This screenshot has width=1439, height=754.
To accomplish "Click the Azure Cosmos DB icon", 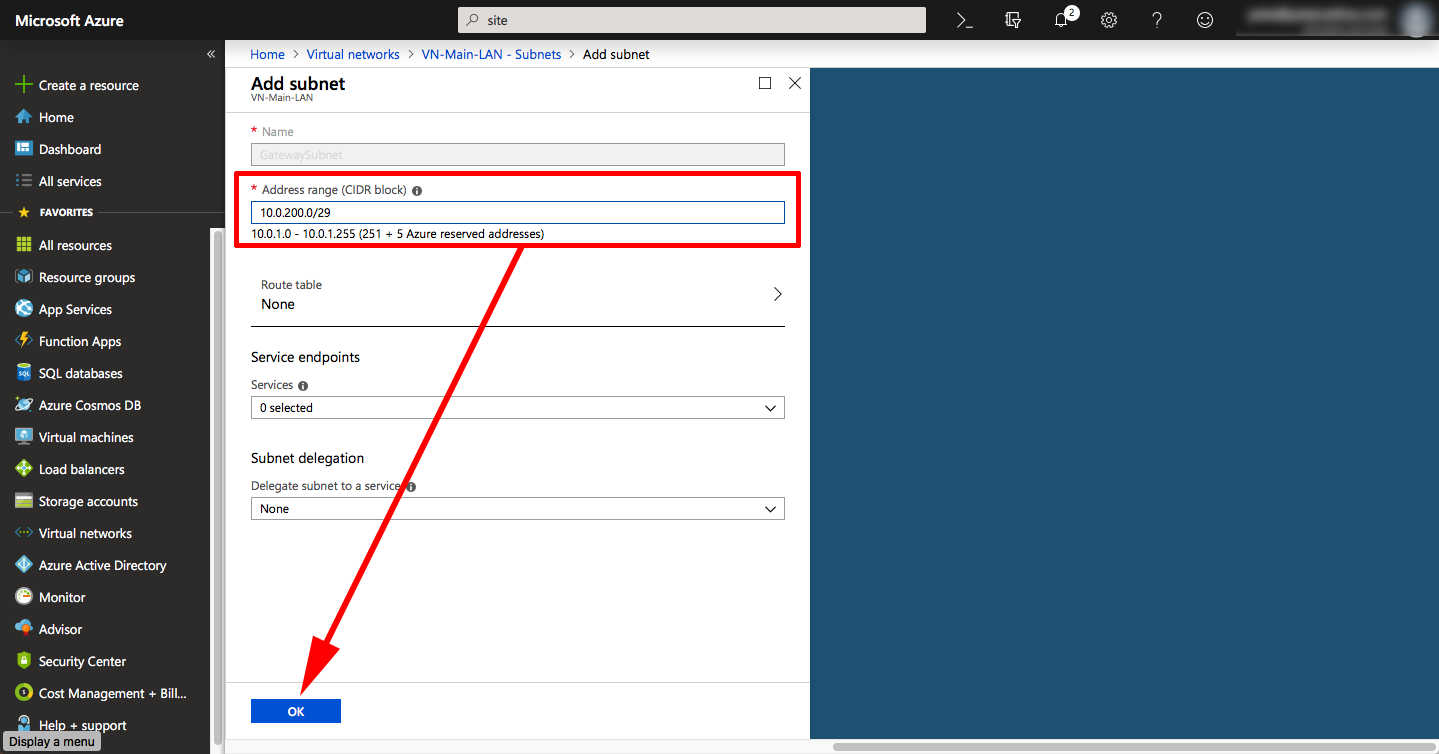I will (24, 405).
